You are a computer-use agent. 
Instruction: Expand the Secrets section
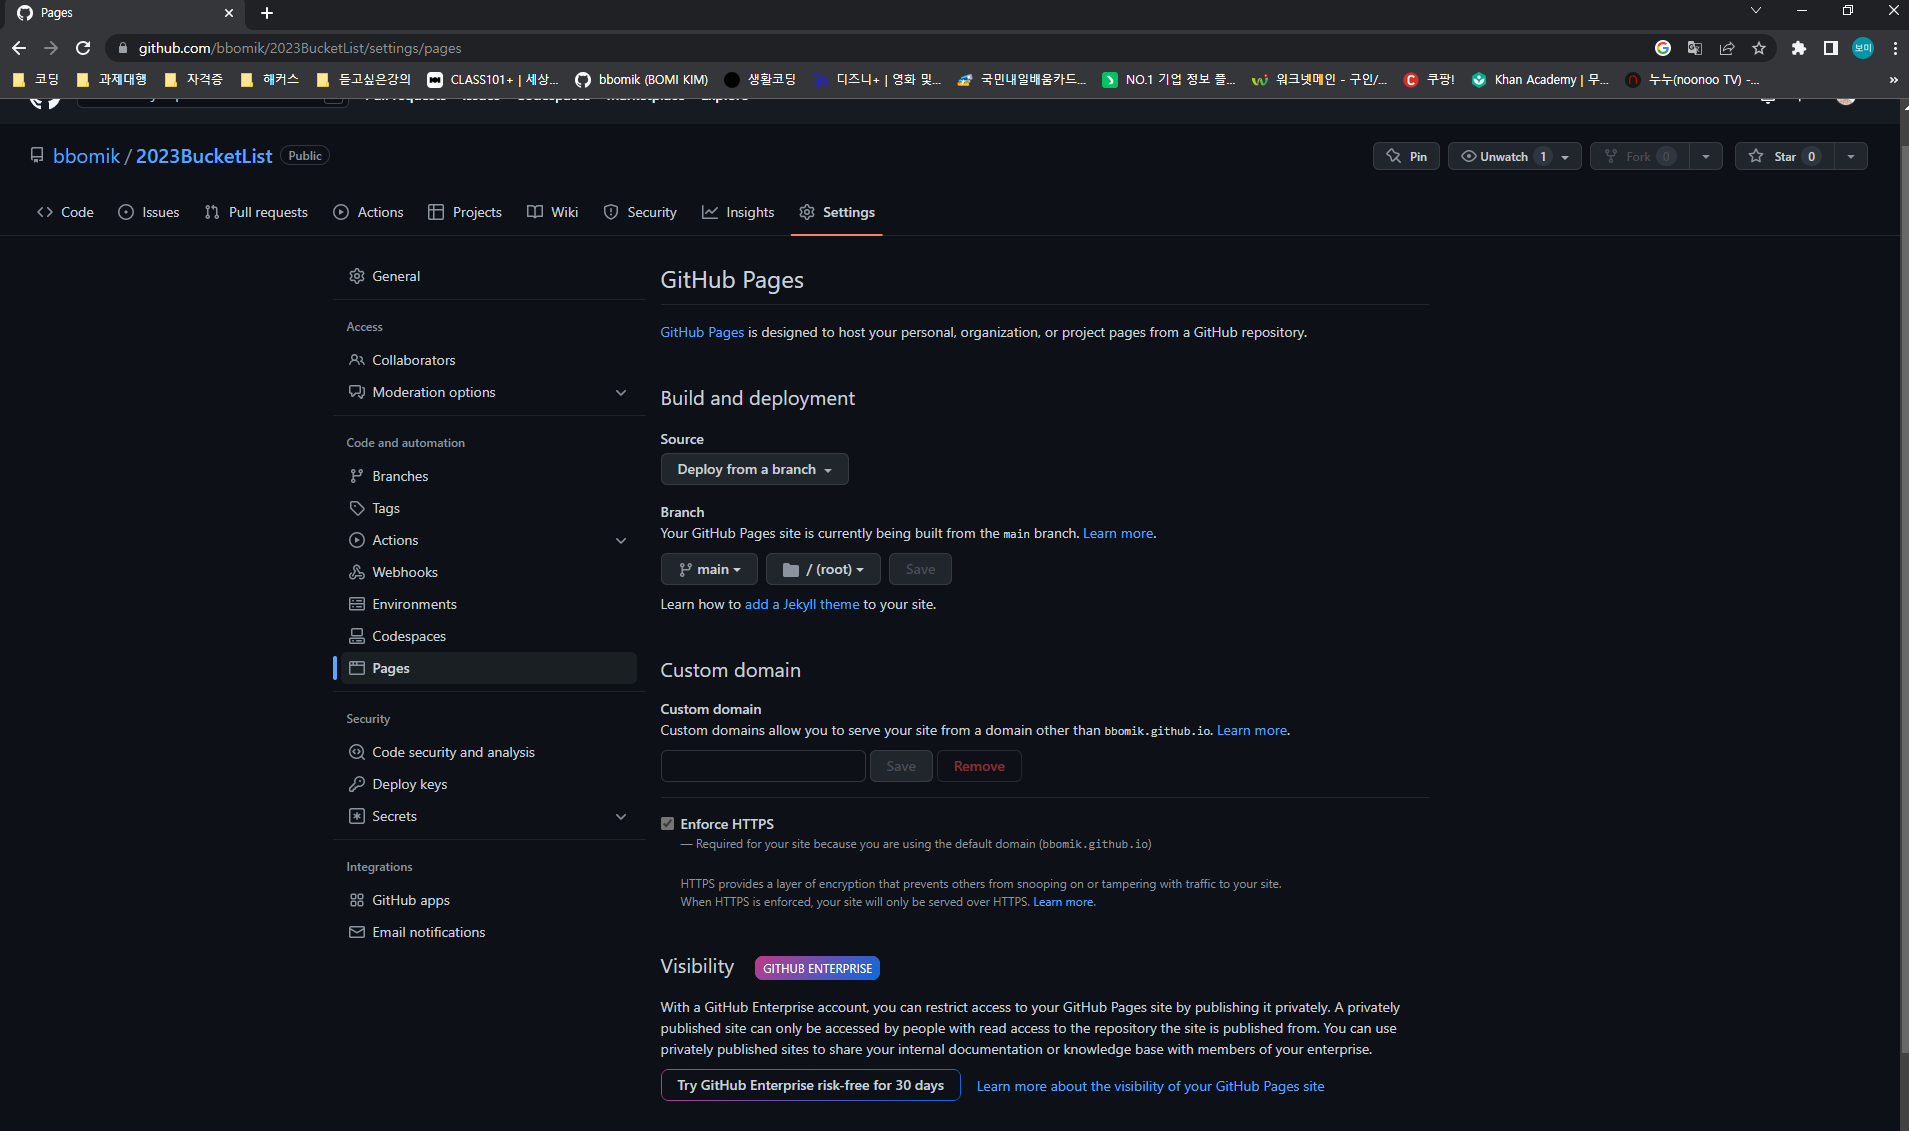click(x=489, y=816)
